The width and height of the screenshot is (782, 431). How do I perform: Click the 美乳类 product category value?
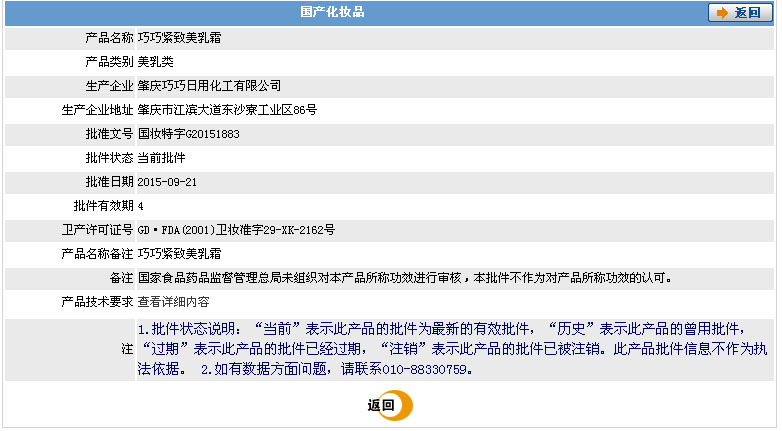155,61
